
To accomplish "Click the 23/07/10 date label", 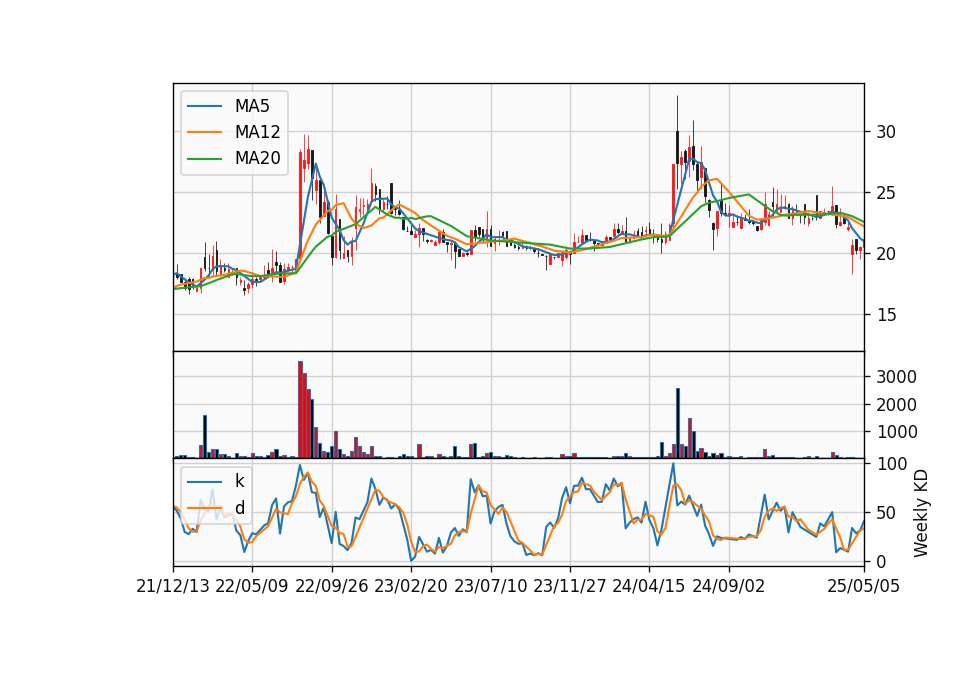I will coord(490,586).
